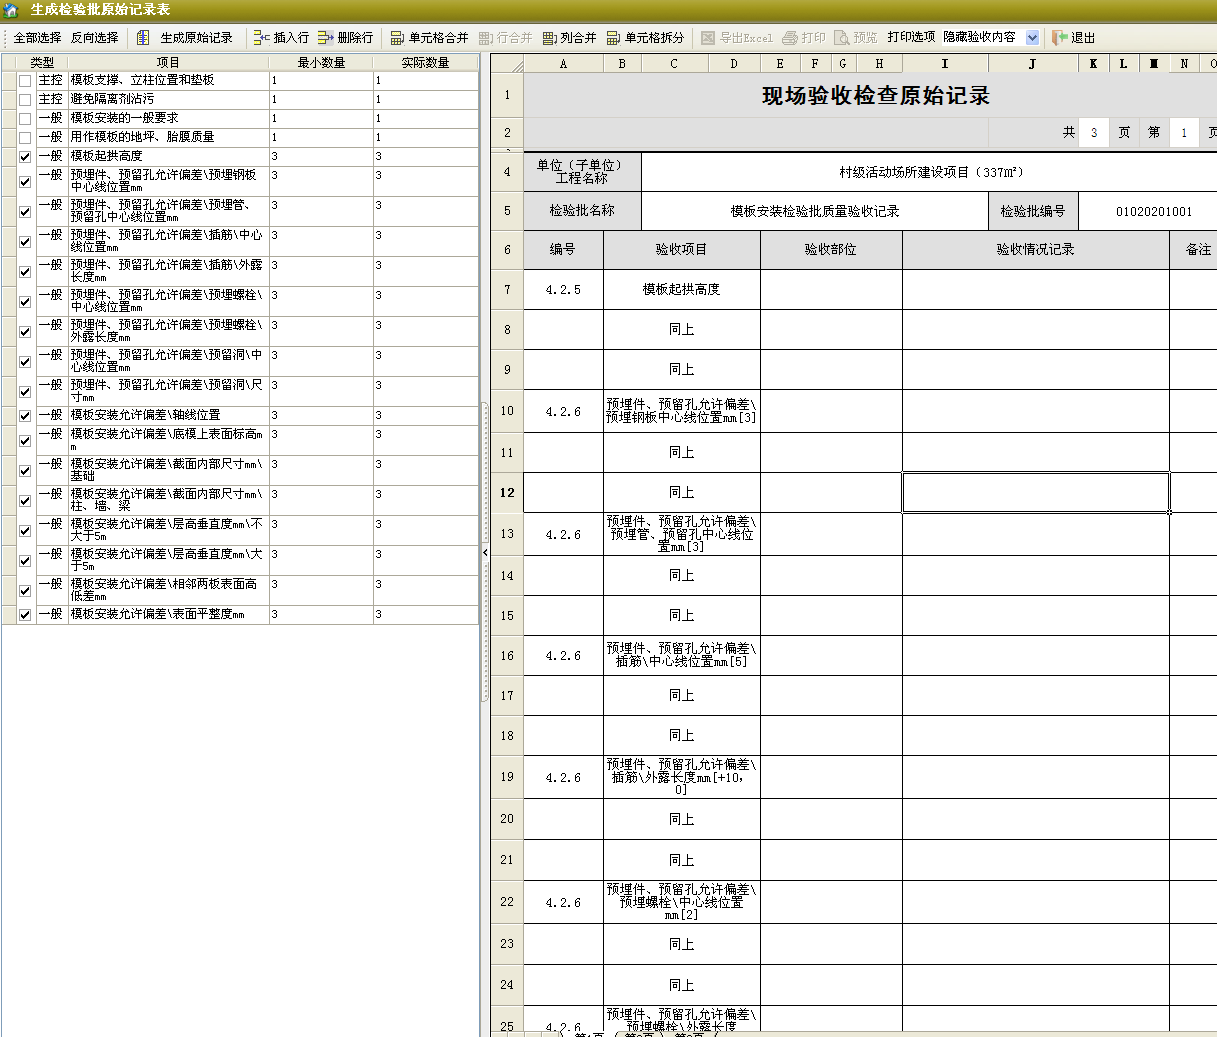The image size is (1217, 1037).
Task: Click 全部选择 to select all items
Action: (x=37, y=38)
